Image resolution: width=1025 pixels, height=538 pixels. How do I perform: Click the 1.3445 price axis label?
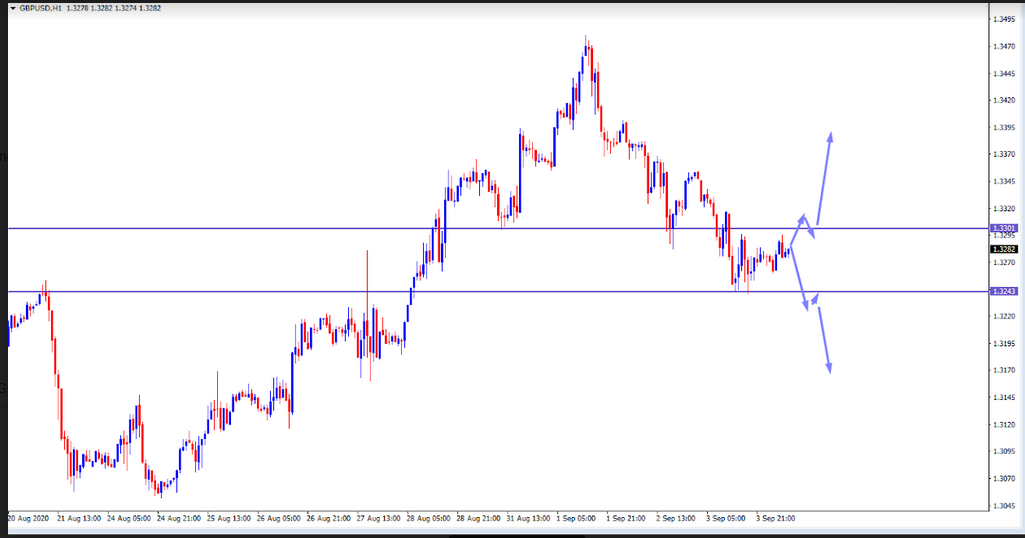[x=1004, y=73]
